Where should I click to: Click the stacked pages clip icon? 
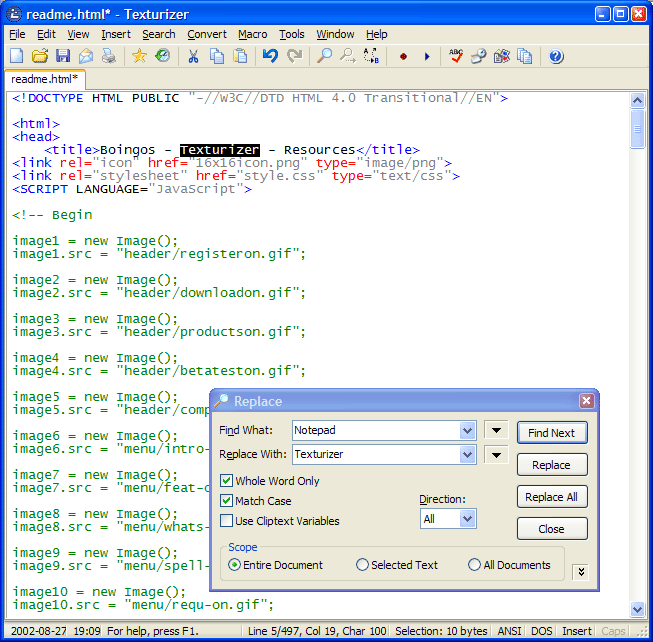[x=525, y=56]
